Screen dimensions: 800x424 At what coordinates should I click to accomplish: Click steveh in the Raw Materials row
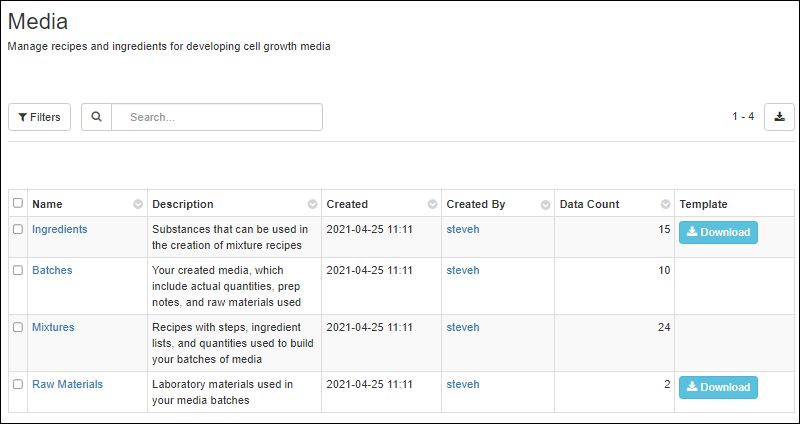(462, 384)
